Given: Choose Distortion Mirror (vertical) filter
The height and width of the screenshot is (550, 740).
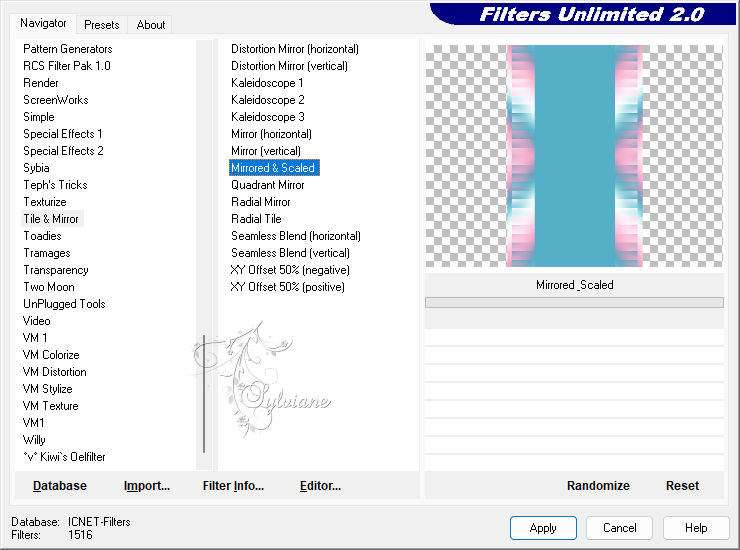Looking at the screenshot, I should click(x=289, y=66).
